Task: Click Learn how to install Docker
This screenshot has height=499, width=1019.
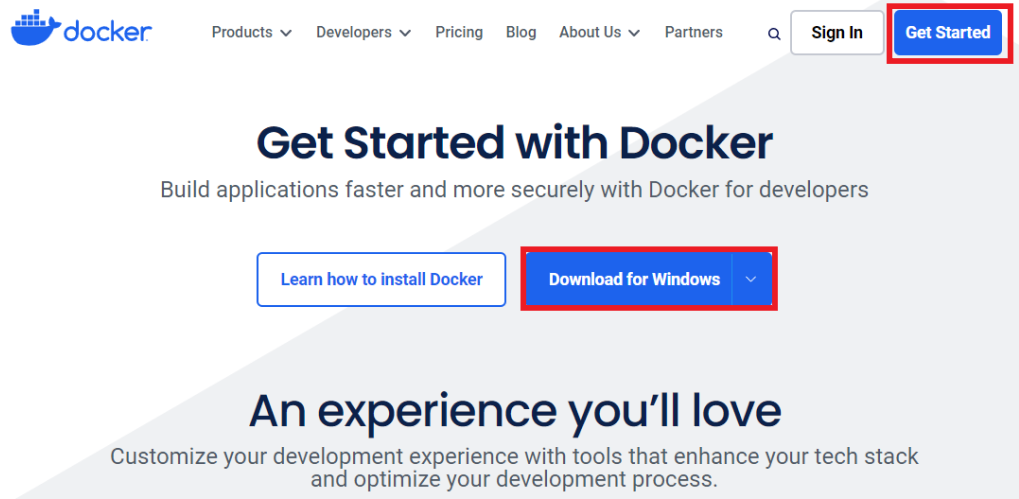Action: click(381, 279)
